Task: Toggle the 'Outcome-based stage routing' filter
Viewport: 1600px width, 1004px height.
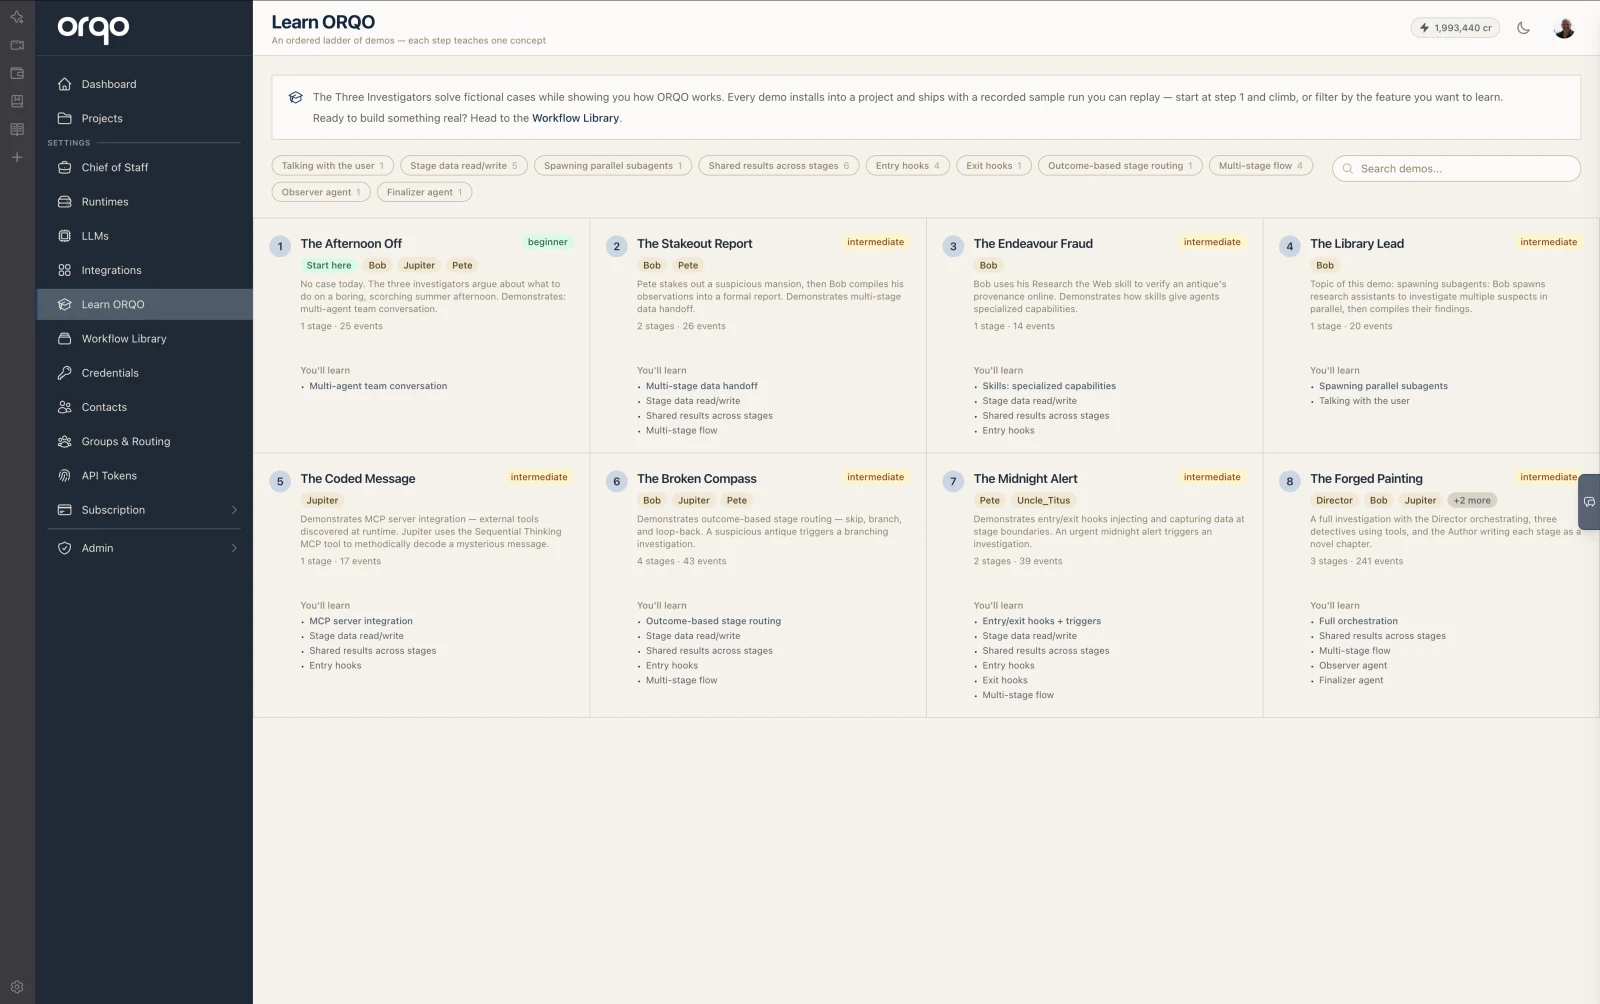Action: tap(1120, 166)
